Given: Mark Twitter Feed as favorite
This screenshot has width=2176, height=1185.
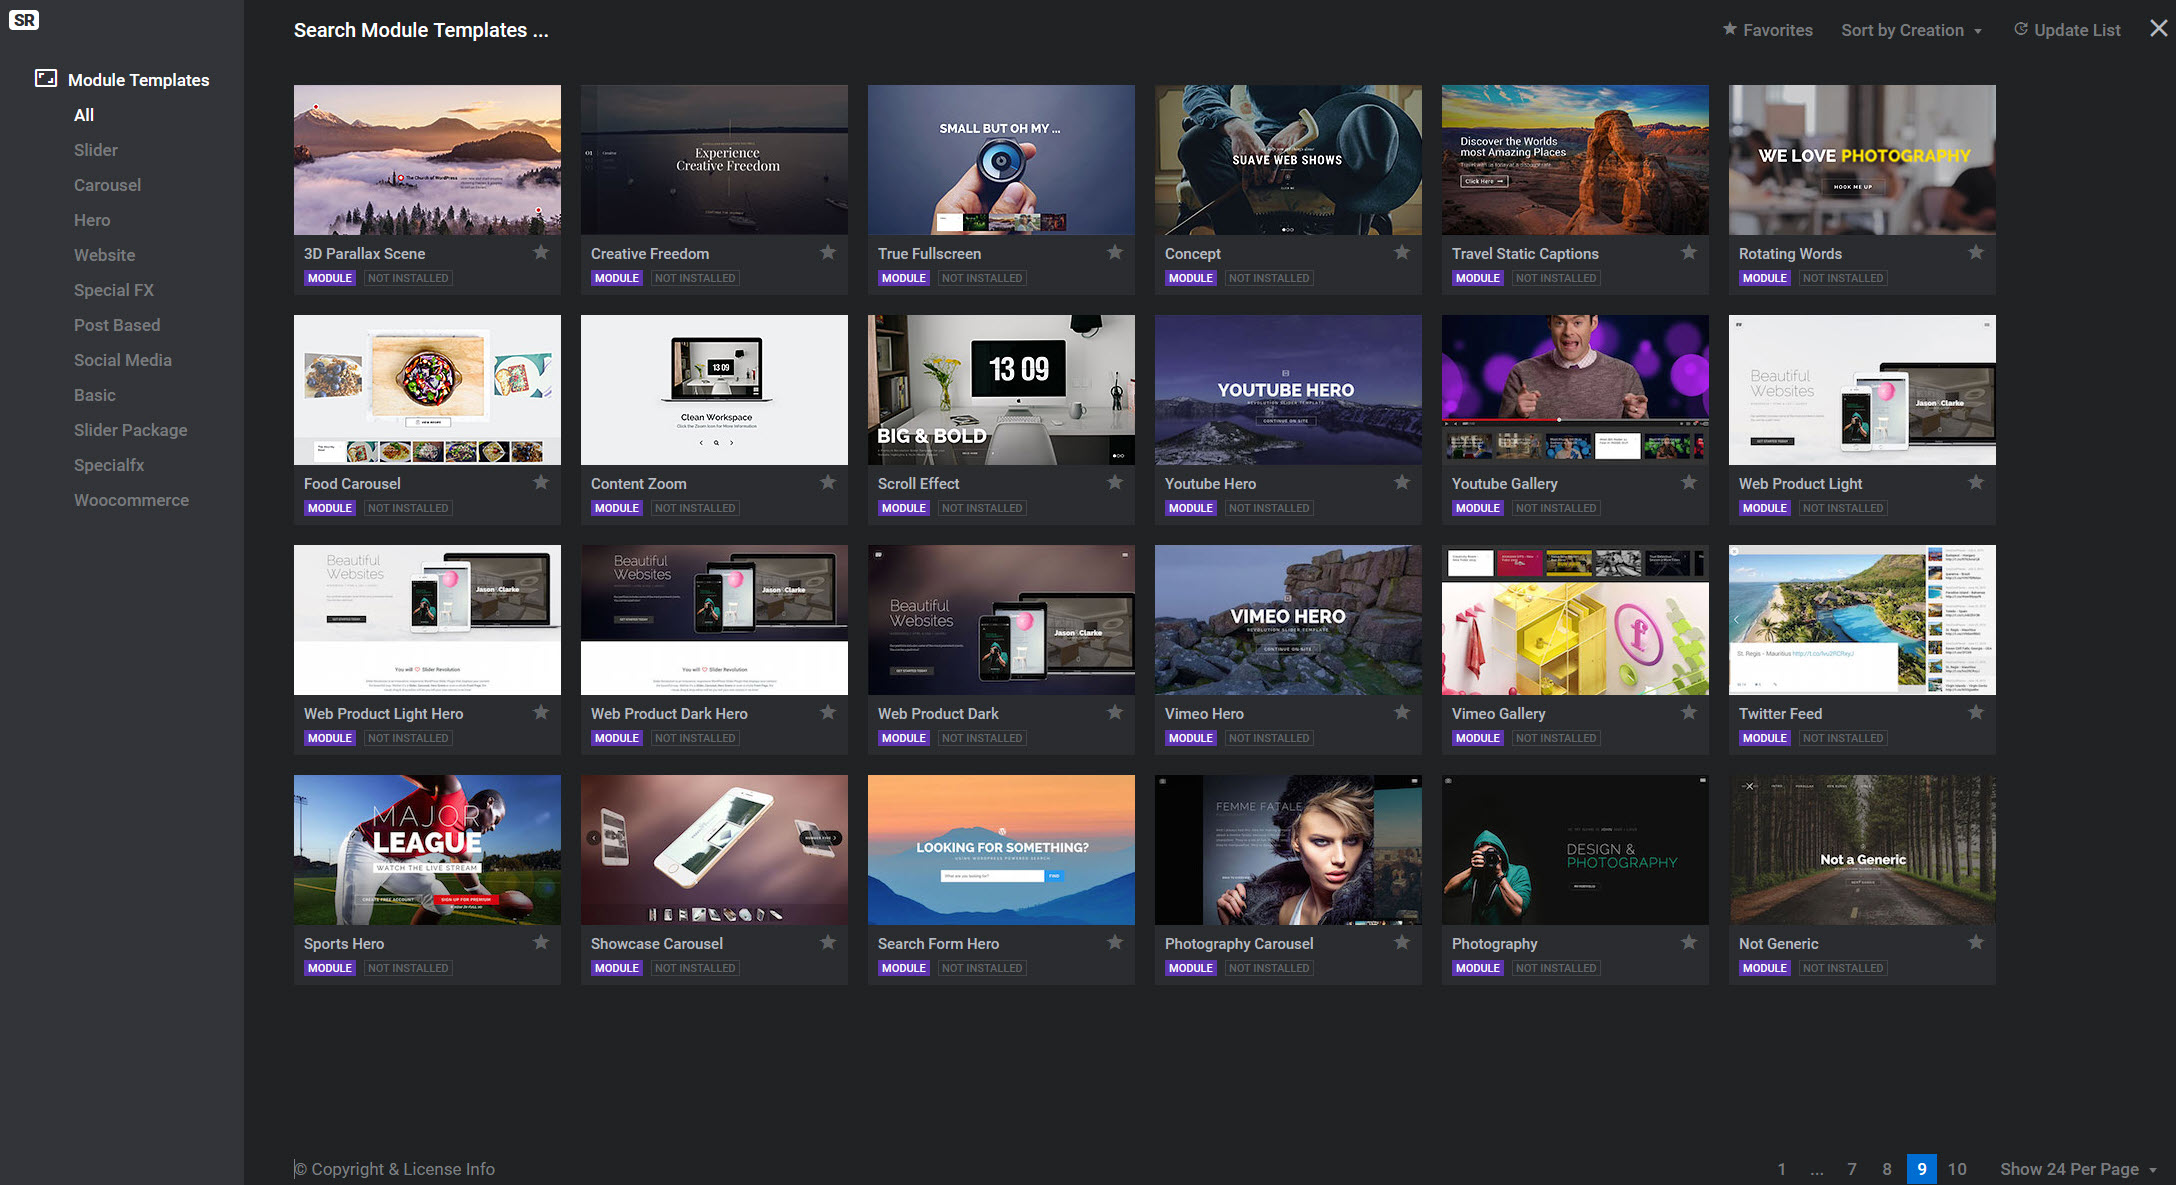Looking at the screenshot, I should tap(1976, 712).
